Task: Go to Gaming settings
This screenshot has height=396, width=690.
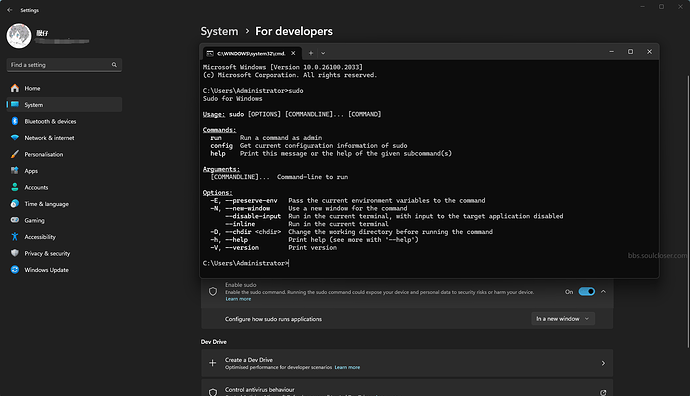Action: (x=64, y=220)
